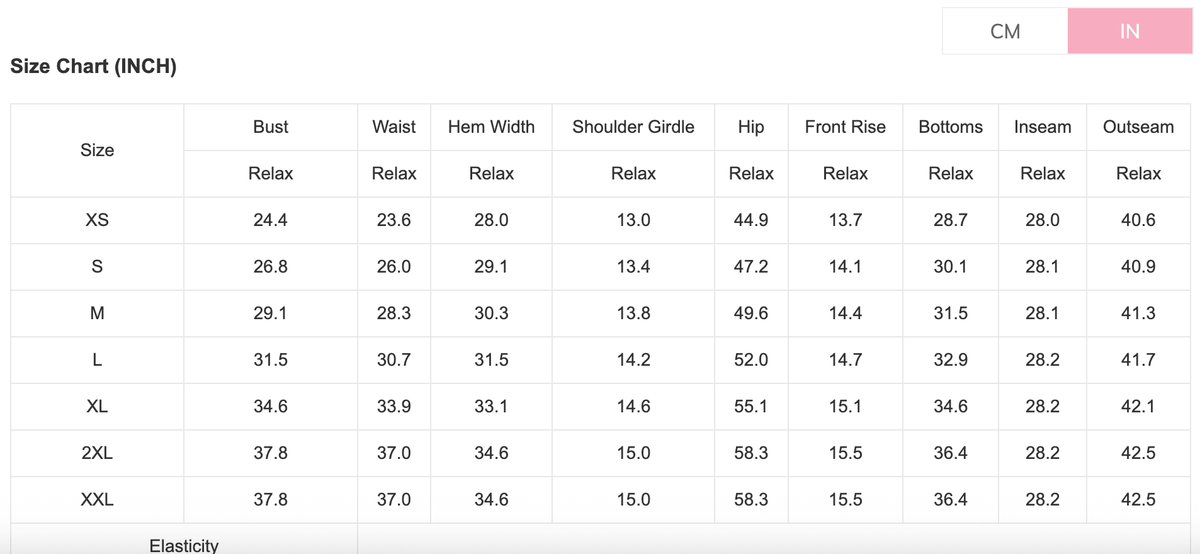The width and height of the screenshot is (1200, 554).
Task: Select the XS size row label
Action: (97, 220)
